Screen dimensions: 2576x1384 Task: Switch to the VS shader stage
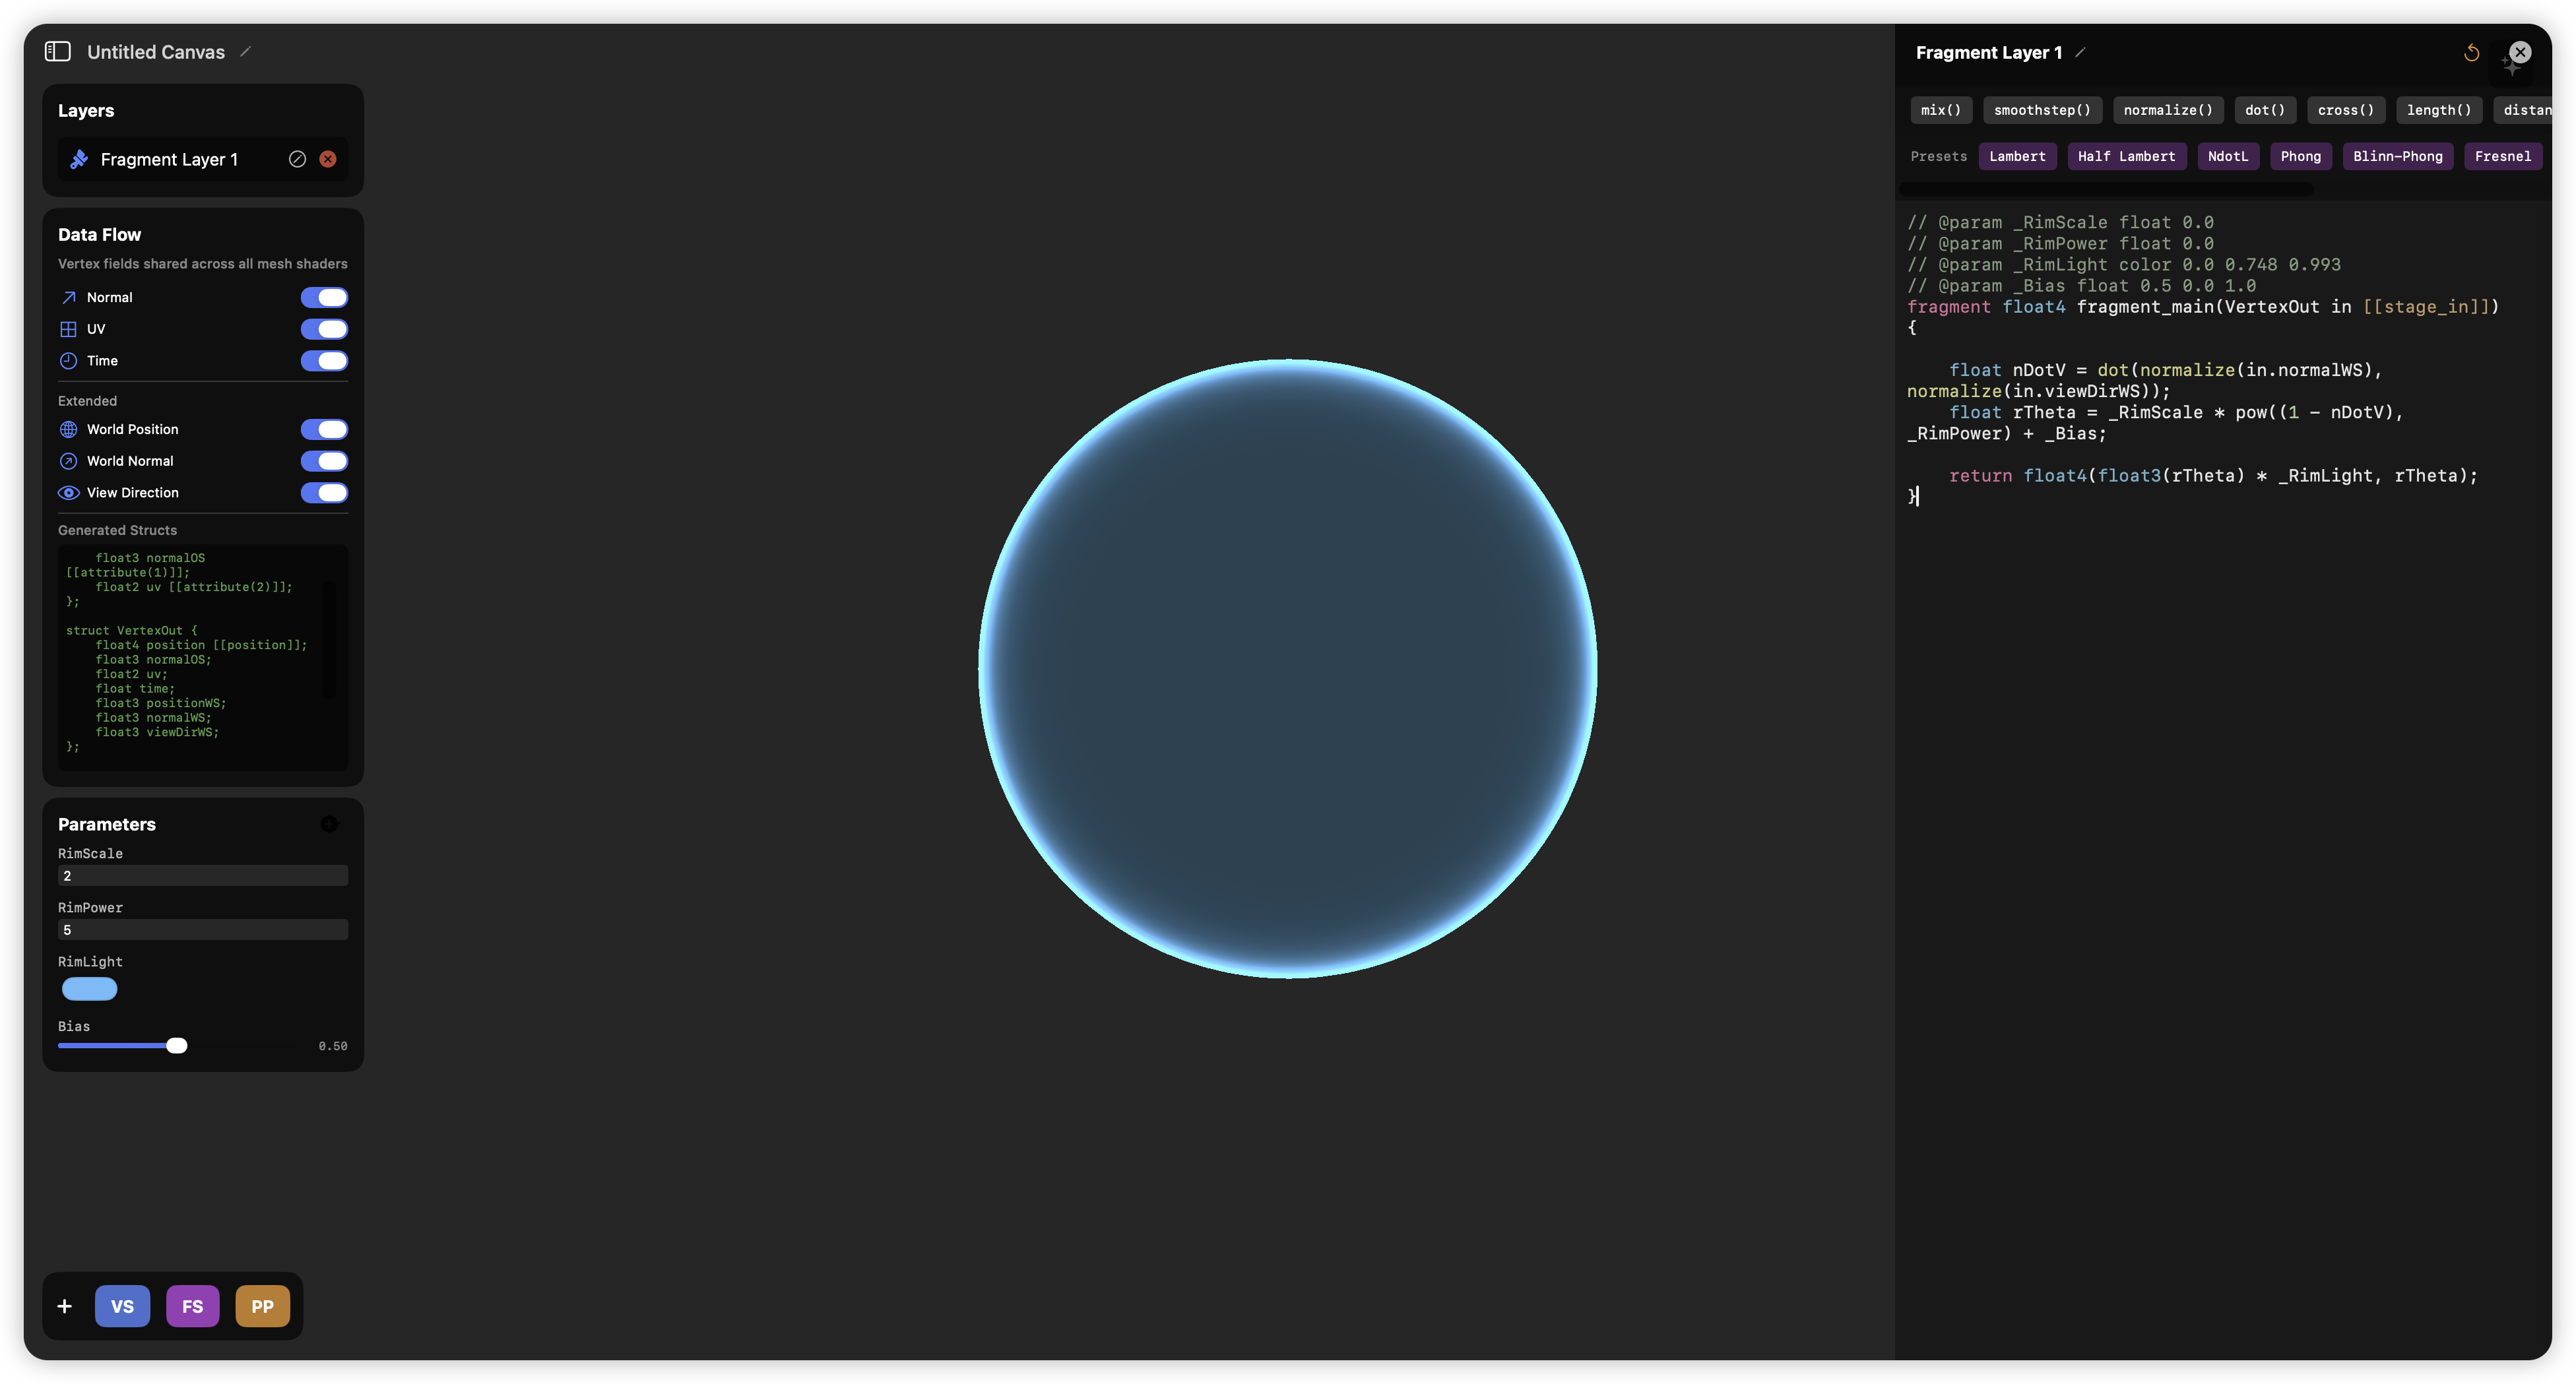122,1306
